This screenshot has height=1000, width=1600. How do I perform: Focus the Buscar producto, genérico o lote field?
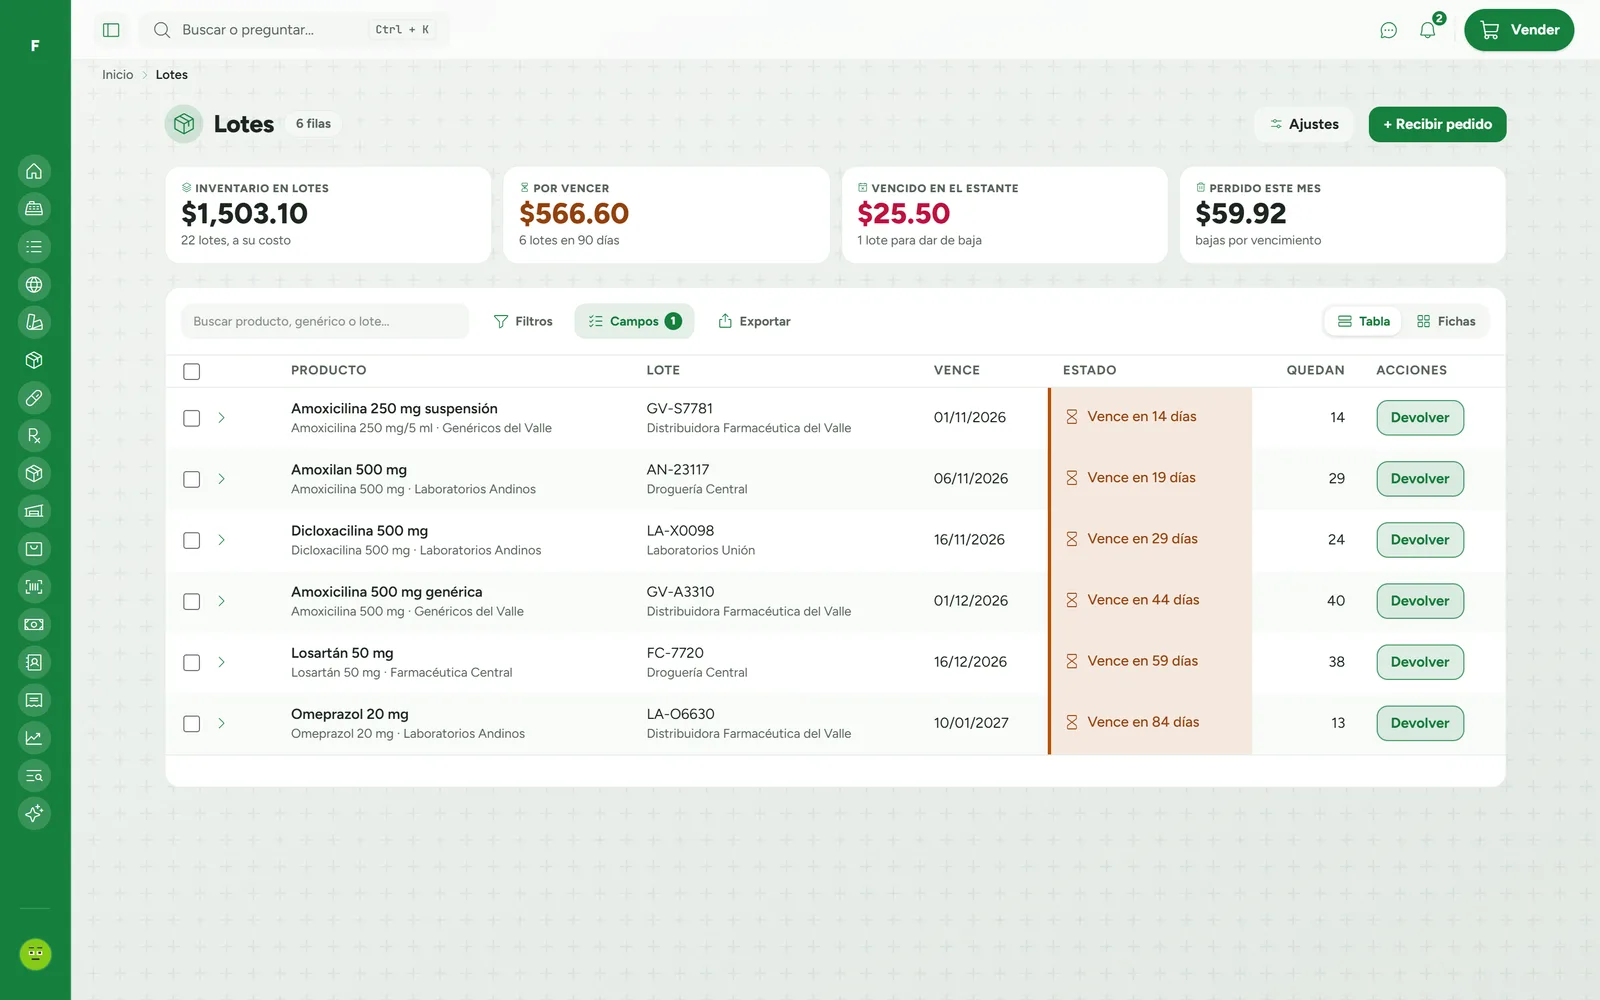[x=325, y=321]
